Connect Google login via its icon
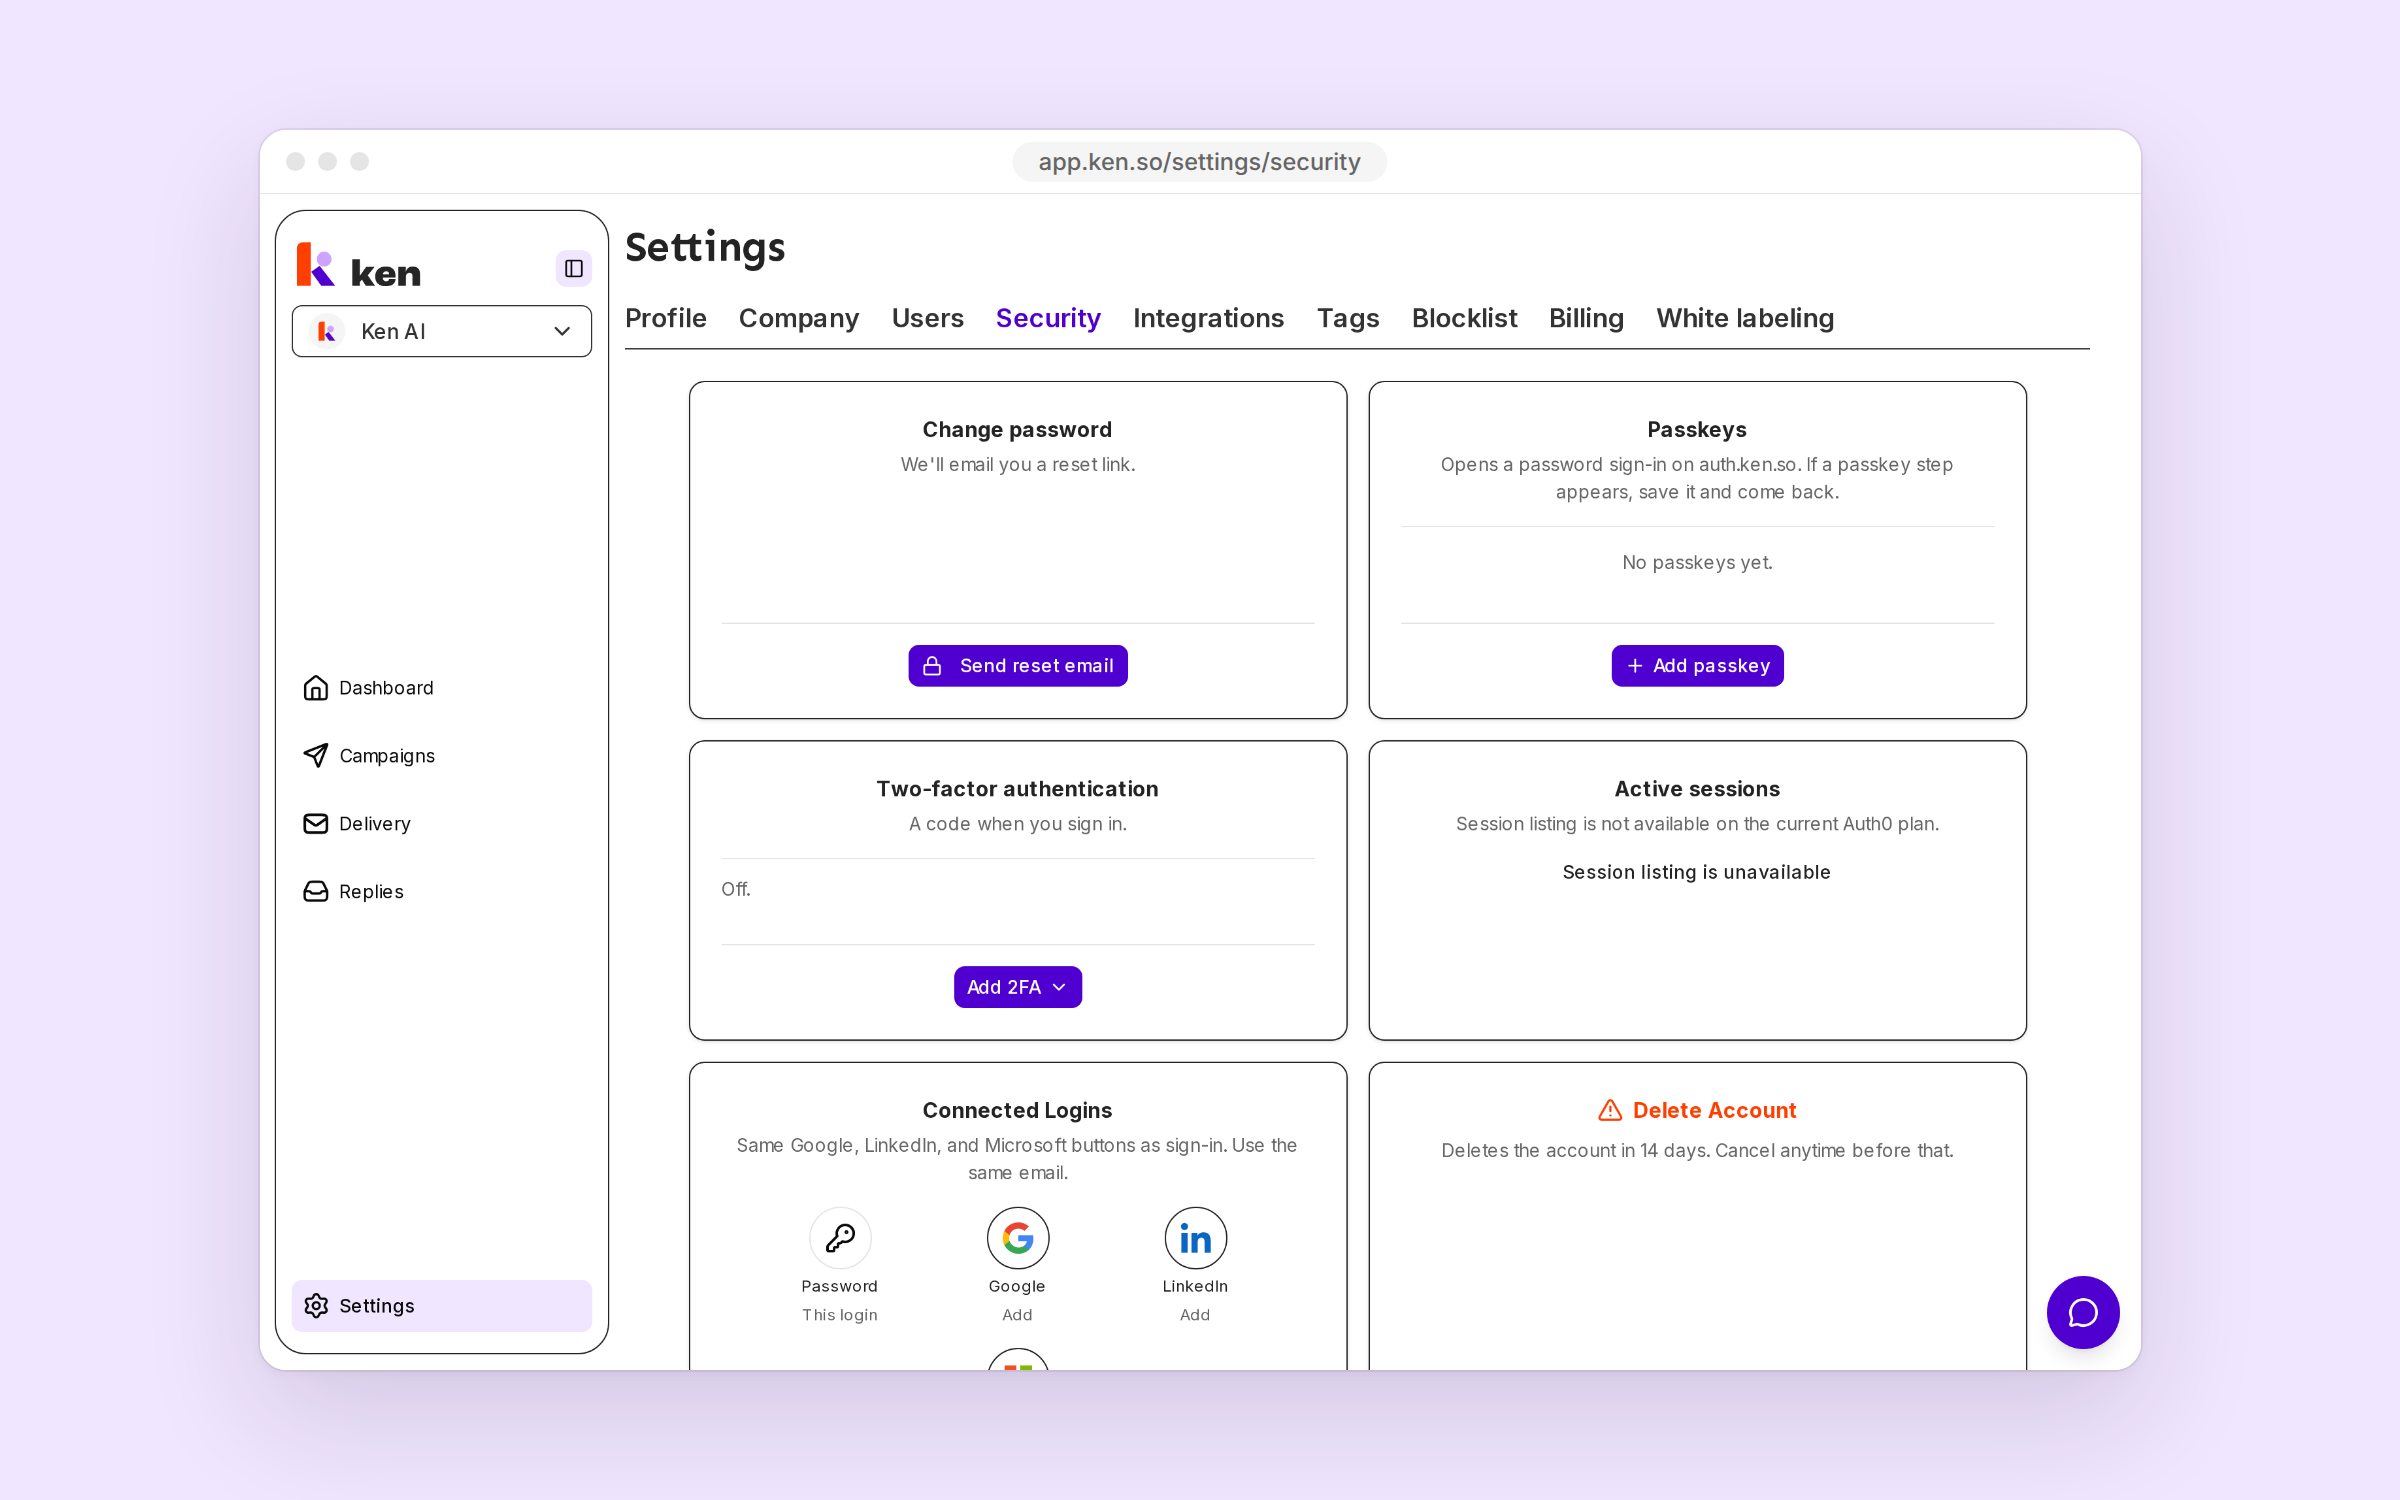This screenshot has width=2400, height=1500. click(x=1018, y=1238)
